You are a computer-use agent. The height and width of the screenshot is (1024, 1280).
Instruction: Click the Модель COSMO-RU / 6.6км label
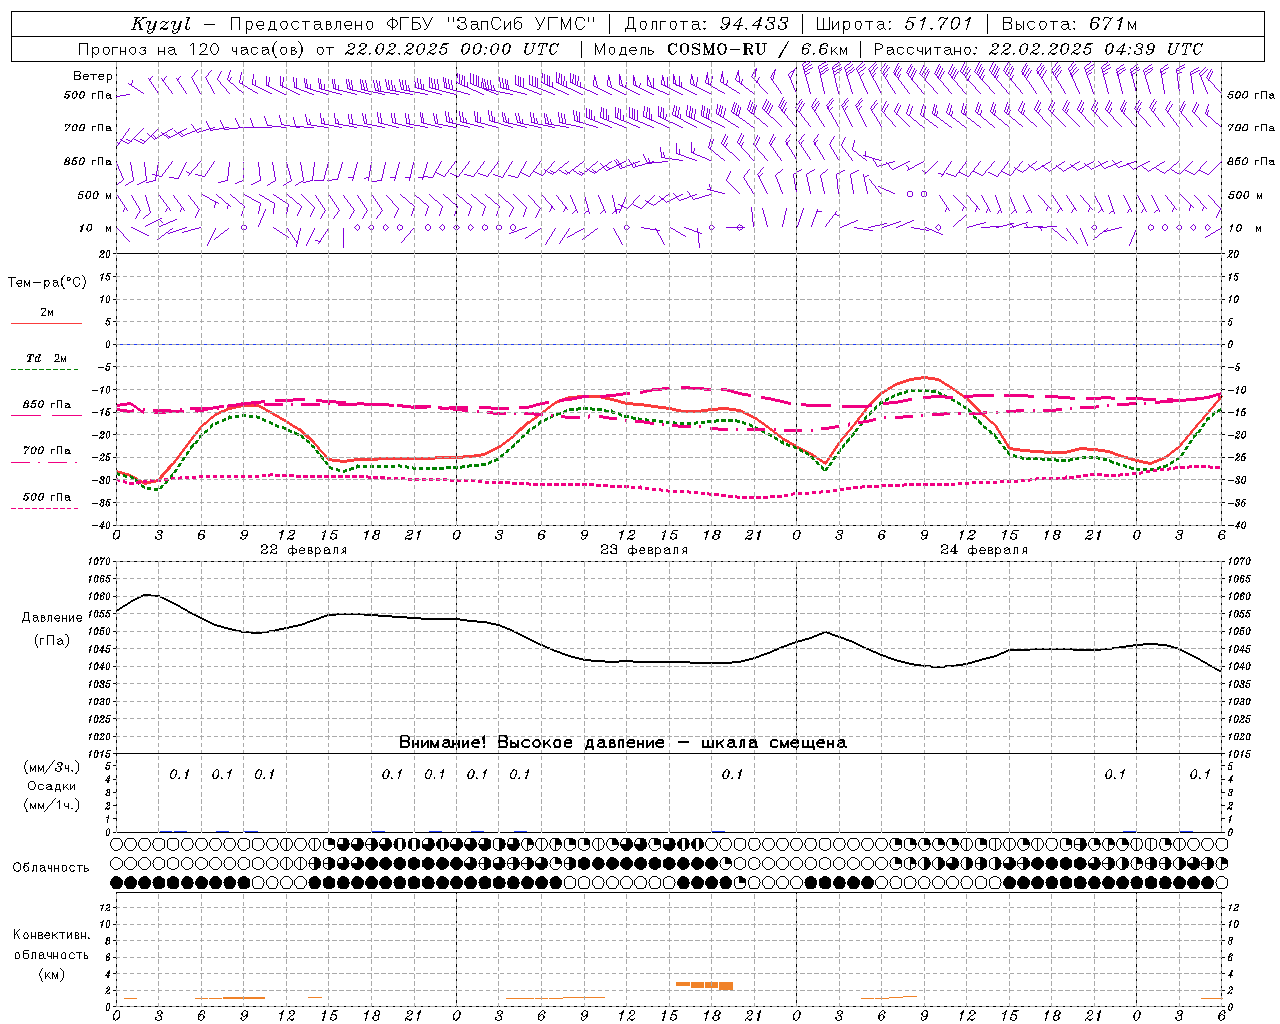click(x=721, y=49)
